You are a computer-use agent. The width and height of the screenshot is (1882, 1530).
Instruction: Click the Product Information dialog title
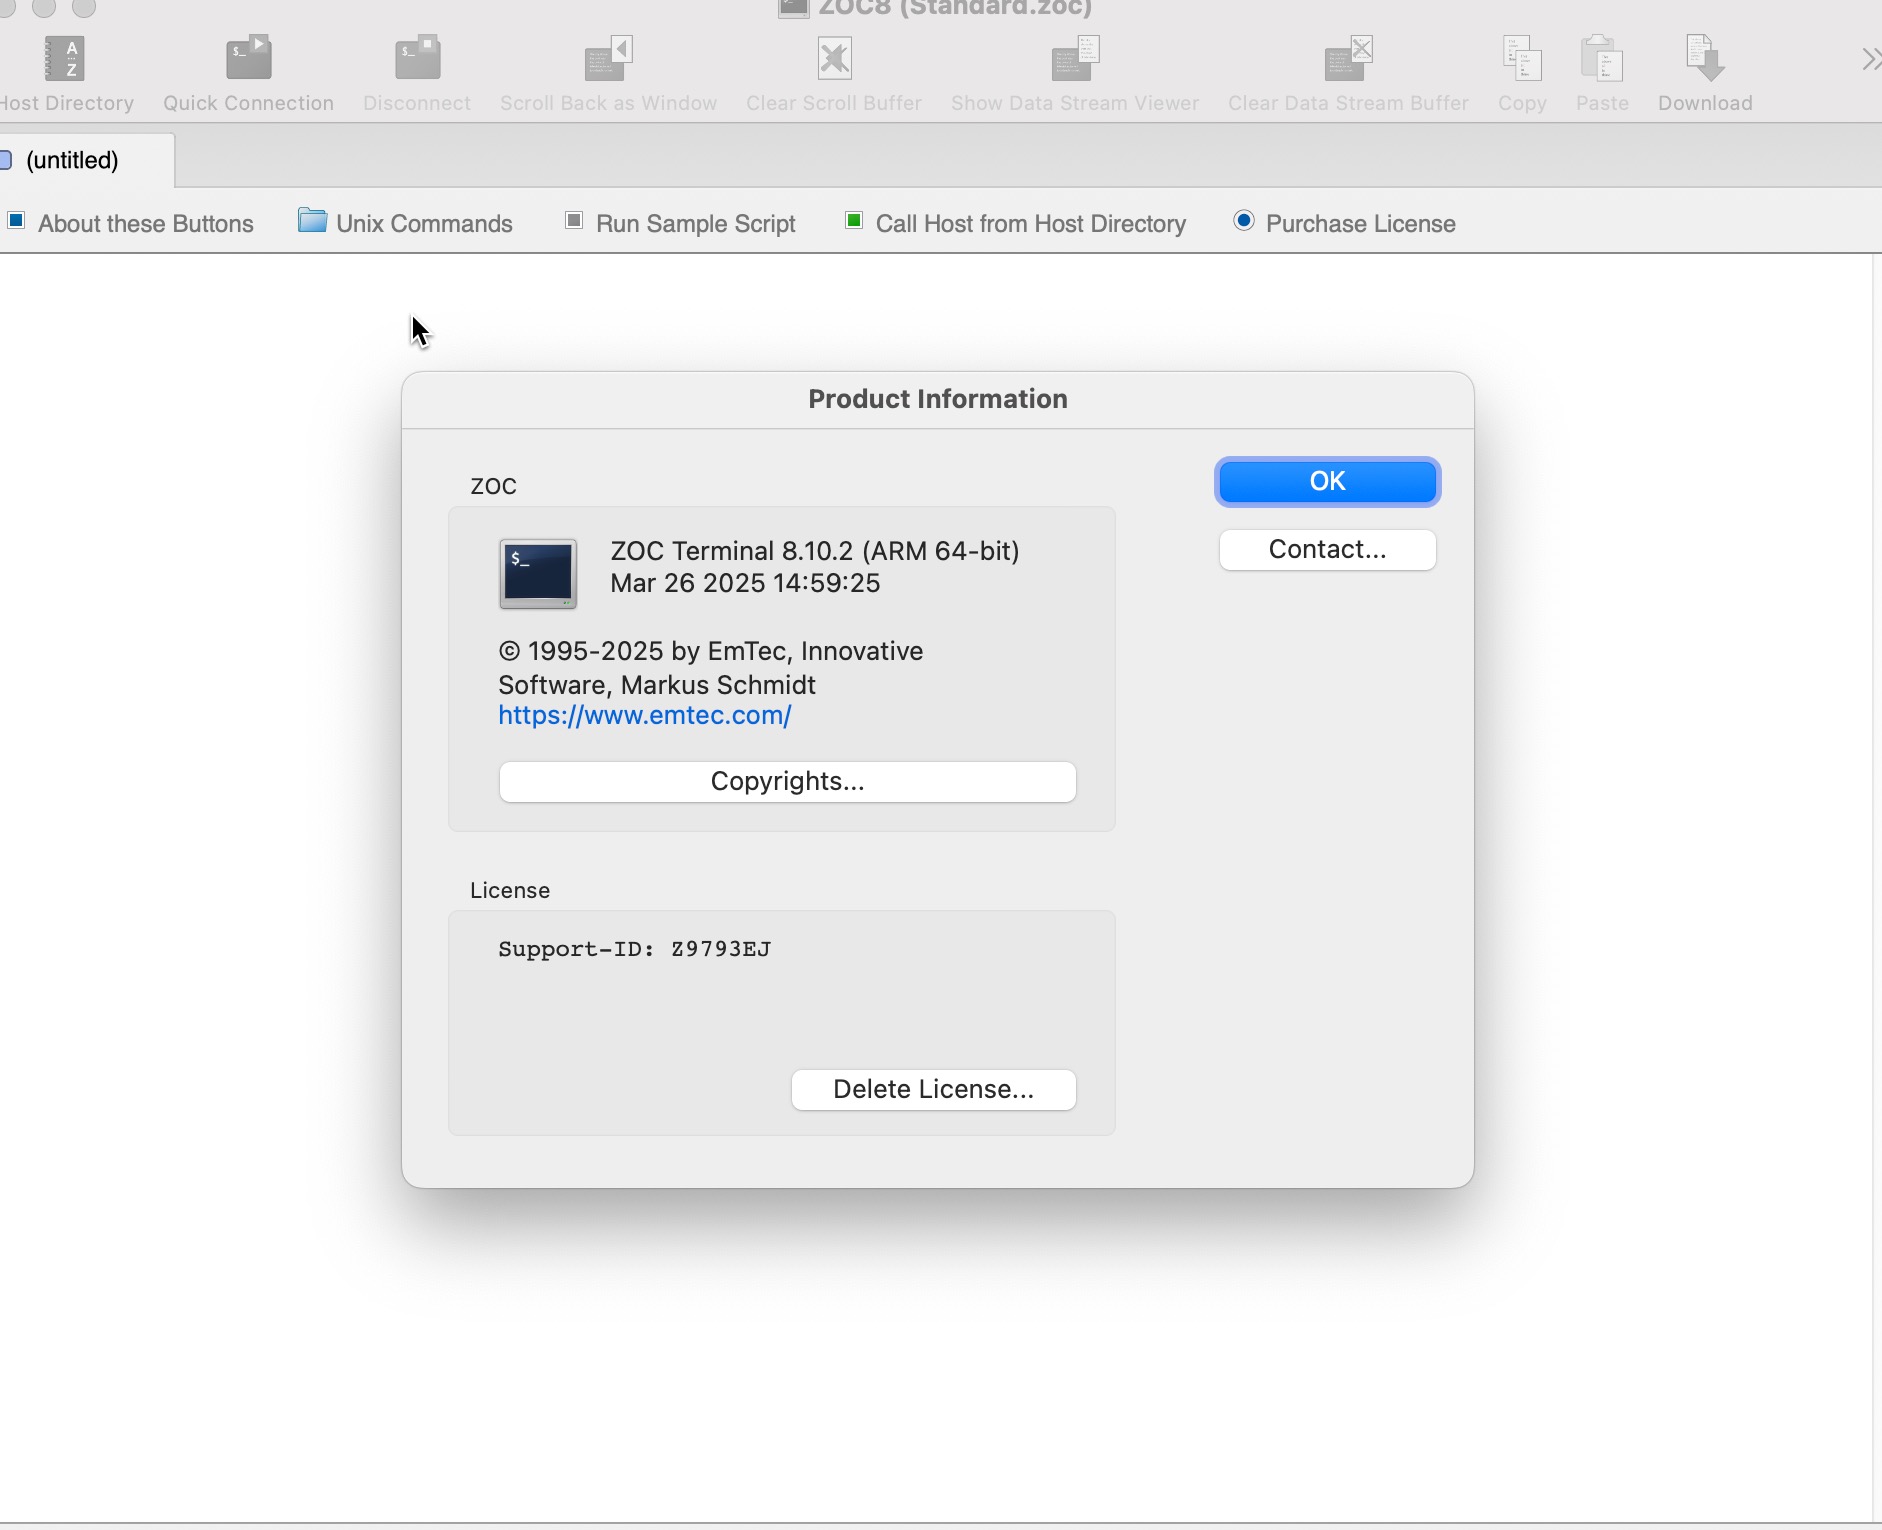[938, 399]
